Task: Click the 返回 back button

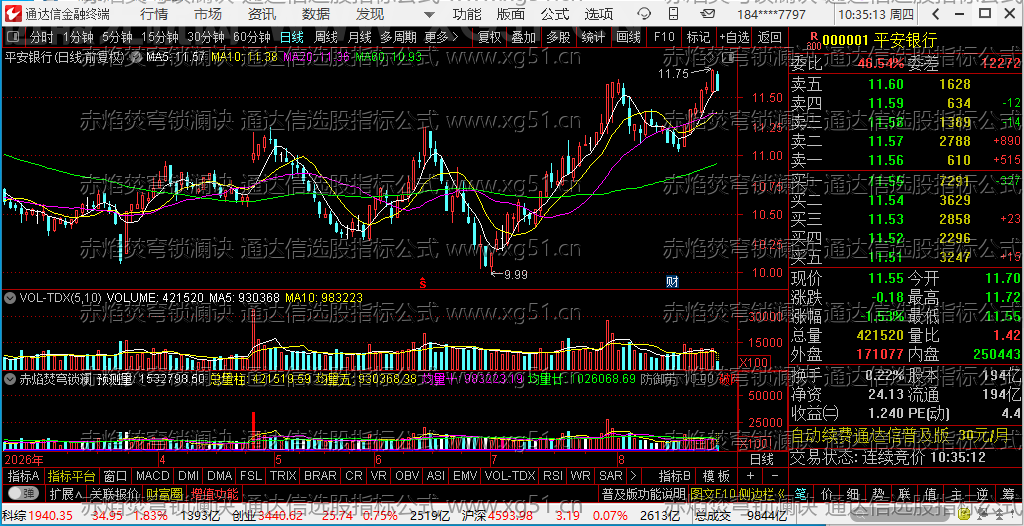Action: click(770, 37)
